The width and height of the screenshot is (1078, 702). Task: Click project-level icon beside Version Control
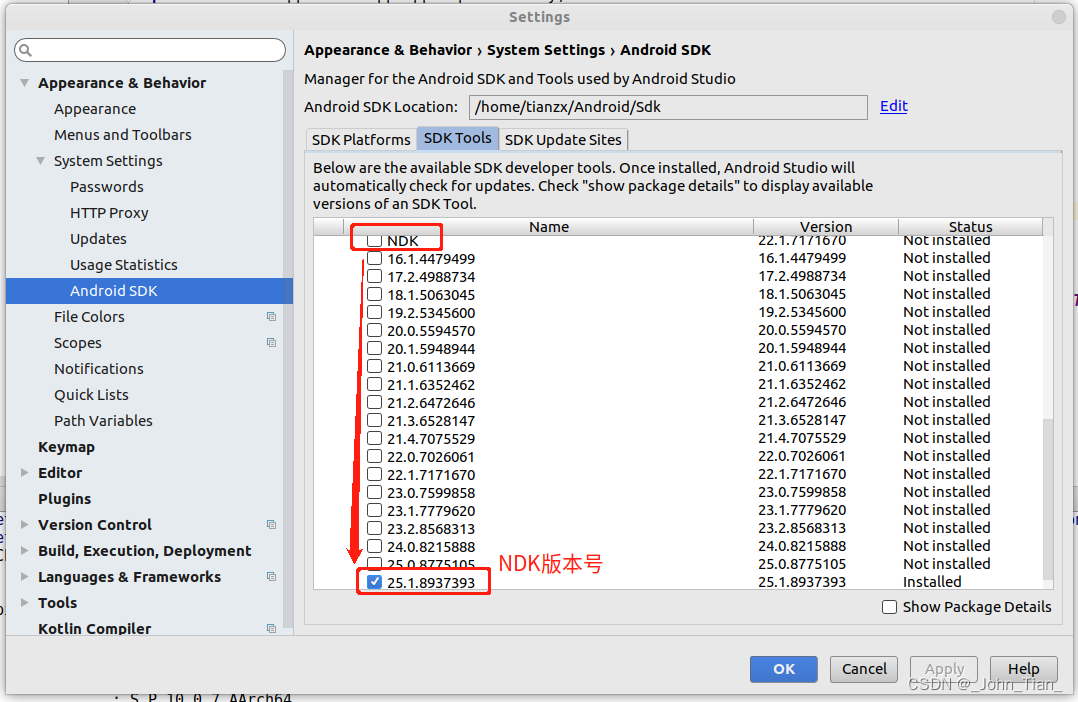pyautogui.click(x=272, y=525)
